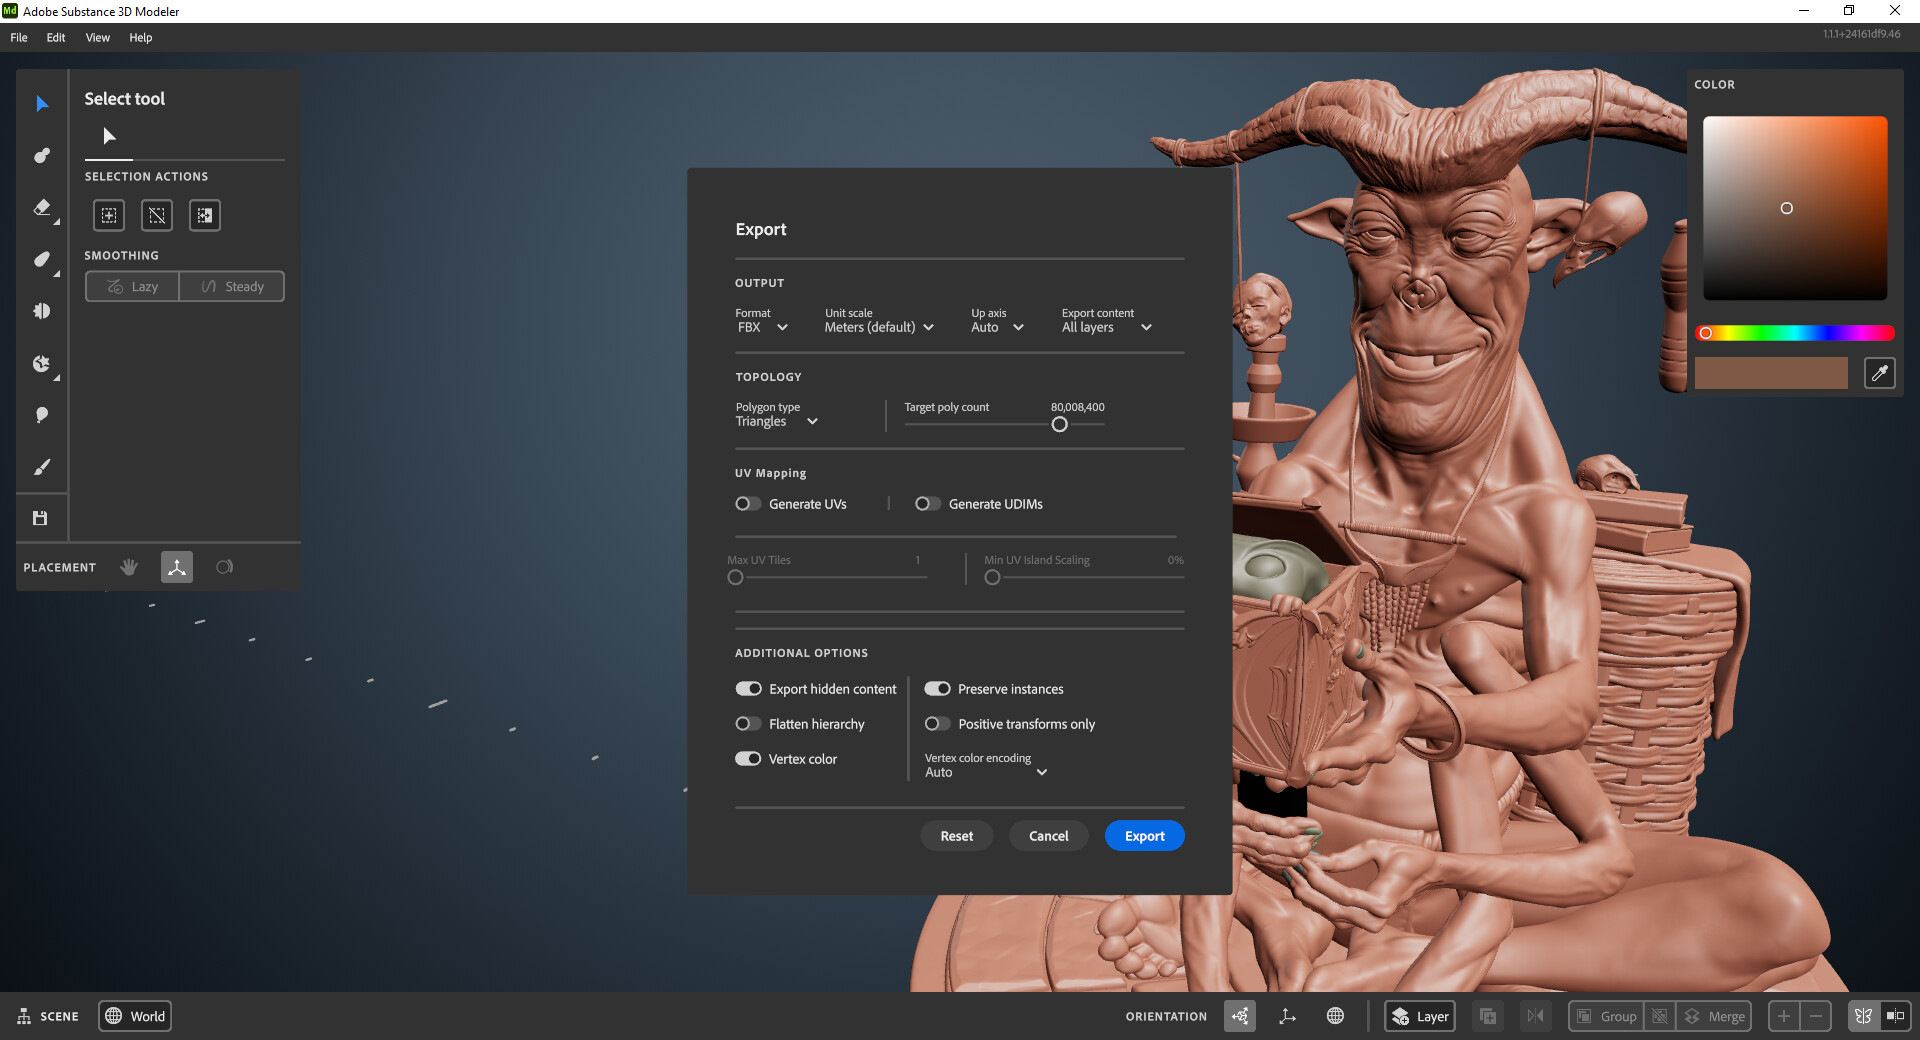Open the View menu
This screenshot has width=1920, height=1040.
click(97, 37)
